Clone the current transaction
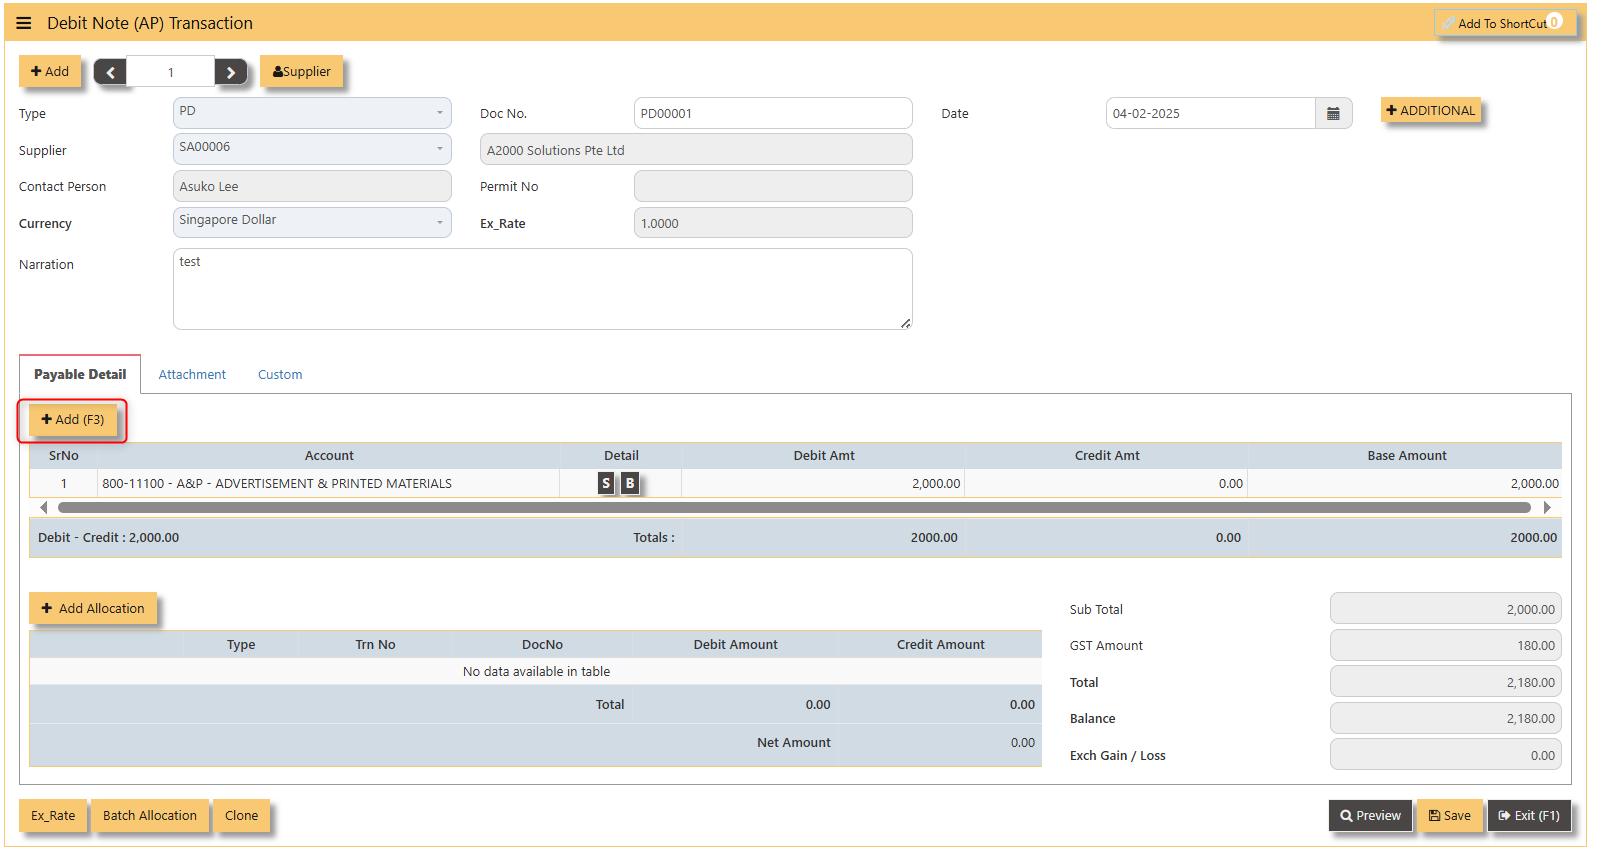 pos(241,815)
